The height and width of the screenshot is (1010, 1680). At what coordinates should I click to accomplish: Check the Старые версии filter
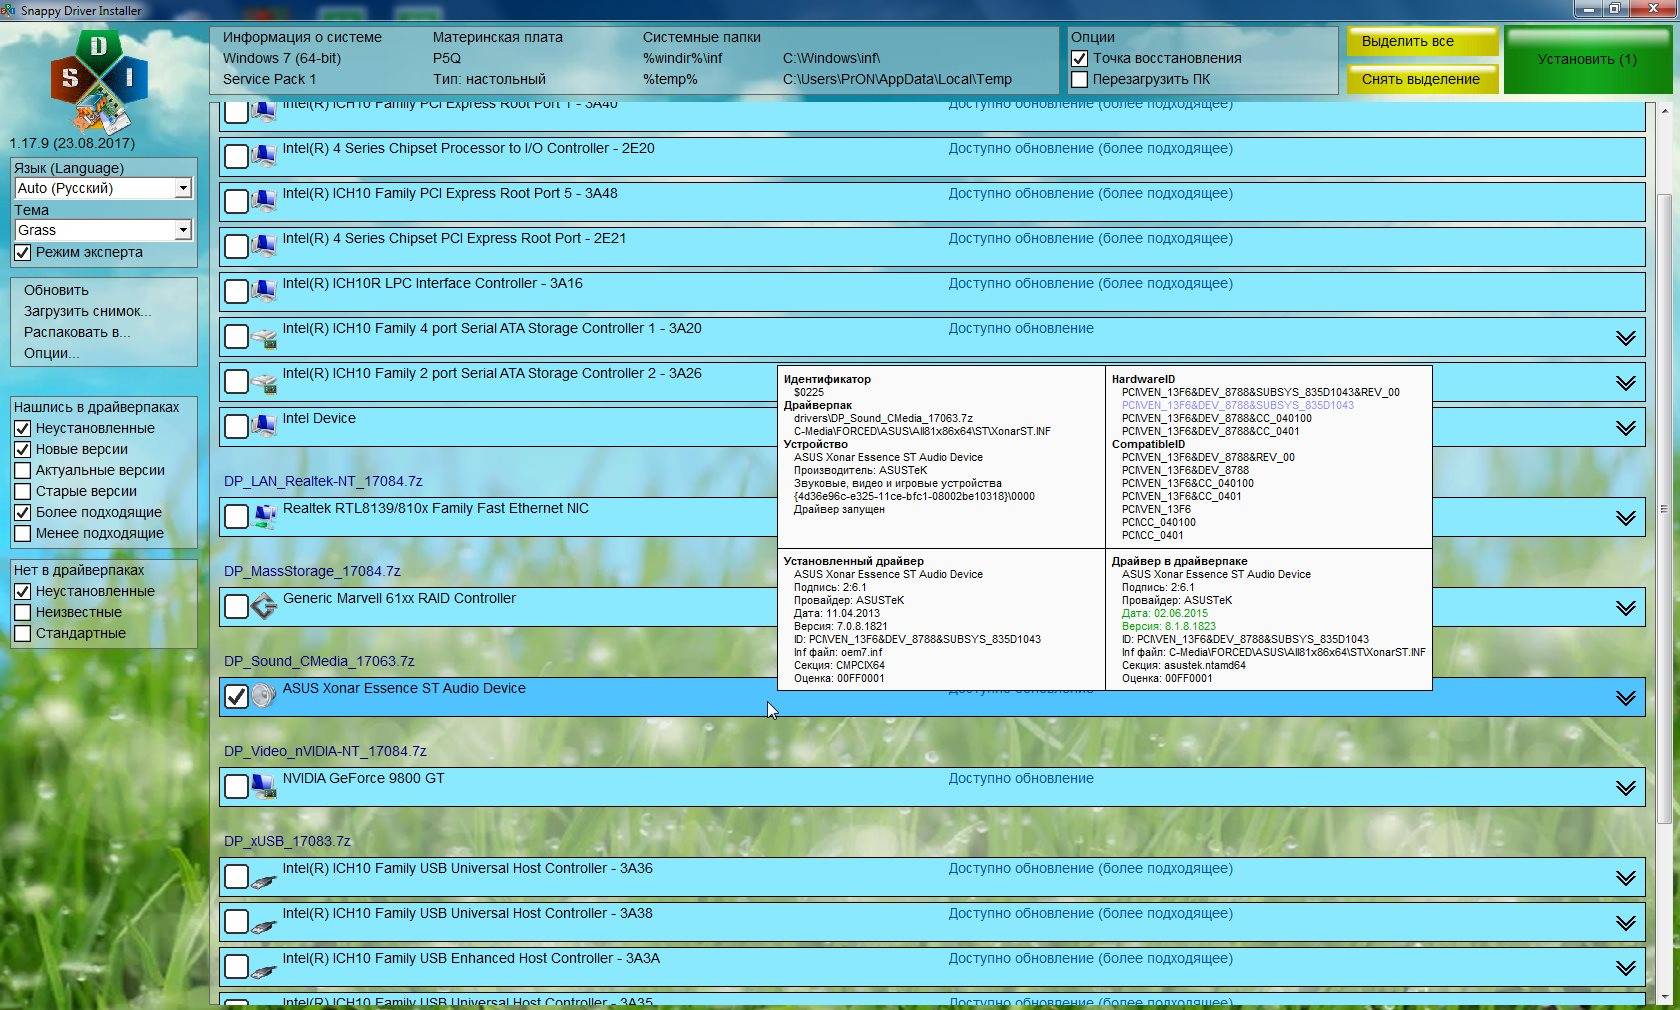tap(23, 491)
